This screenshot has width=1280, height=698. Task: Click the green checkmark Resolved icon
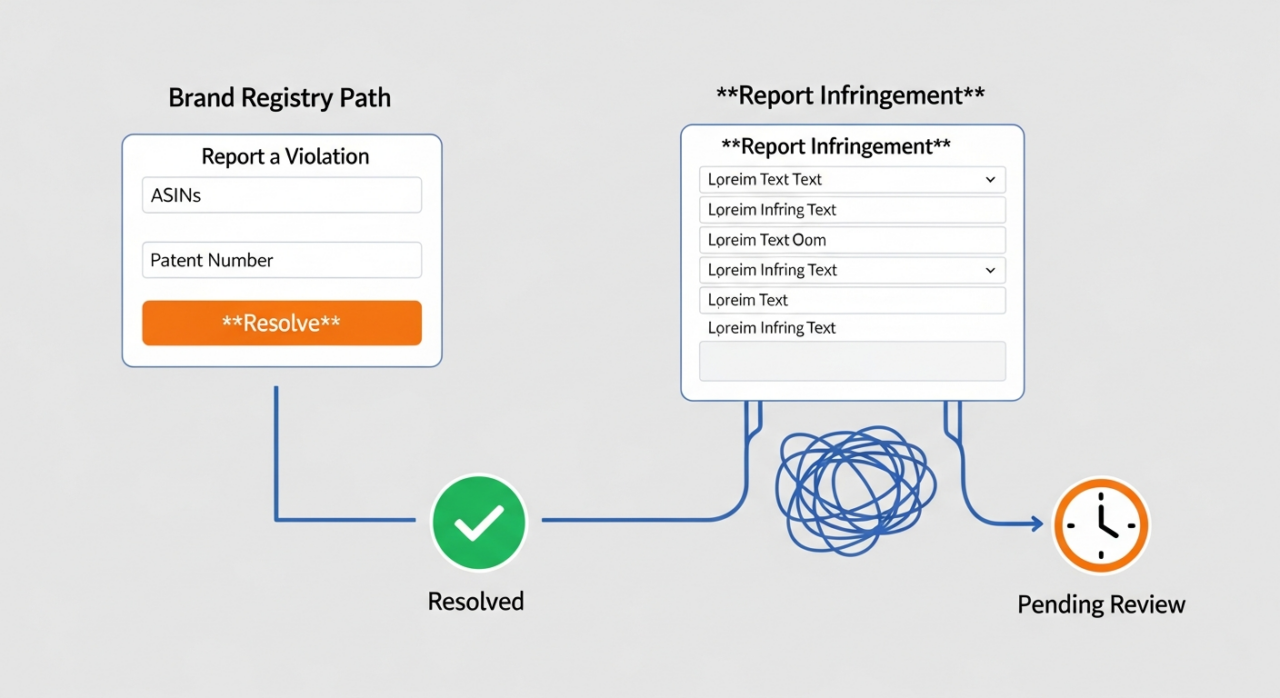click(x=478, y=522)
